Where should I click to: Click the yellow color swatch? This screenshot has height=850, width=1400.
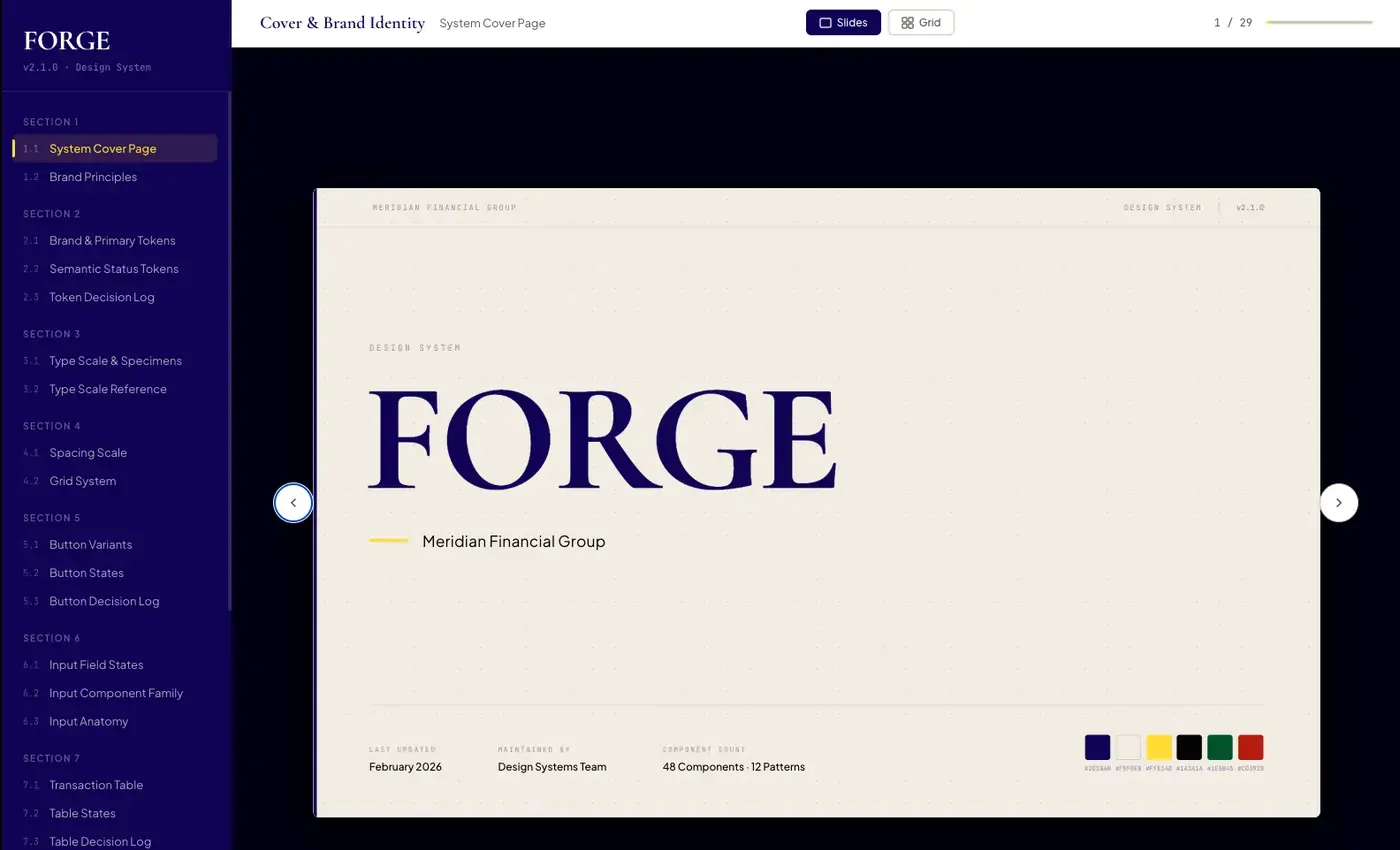pos(1158,747)
